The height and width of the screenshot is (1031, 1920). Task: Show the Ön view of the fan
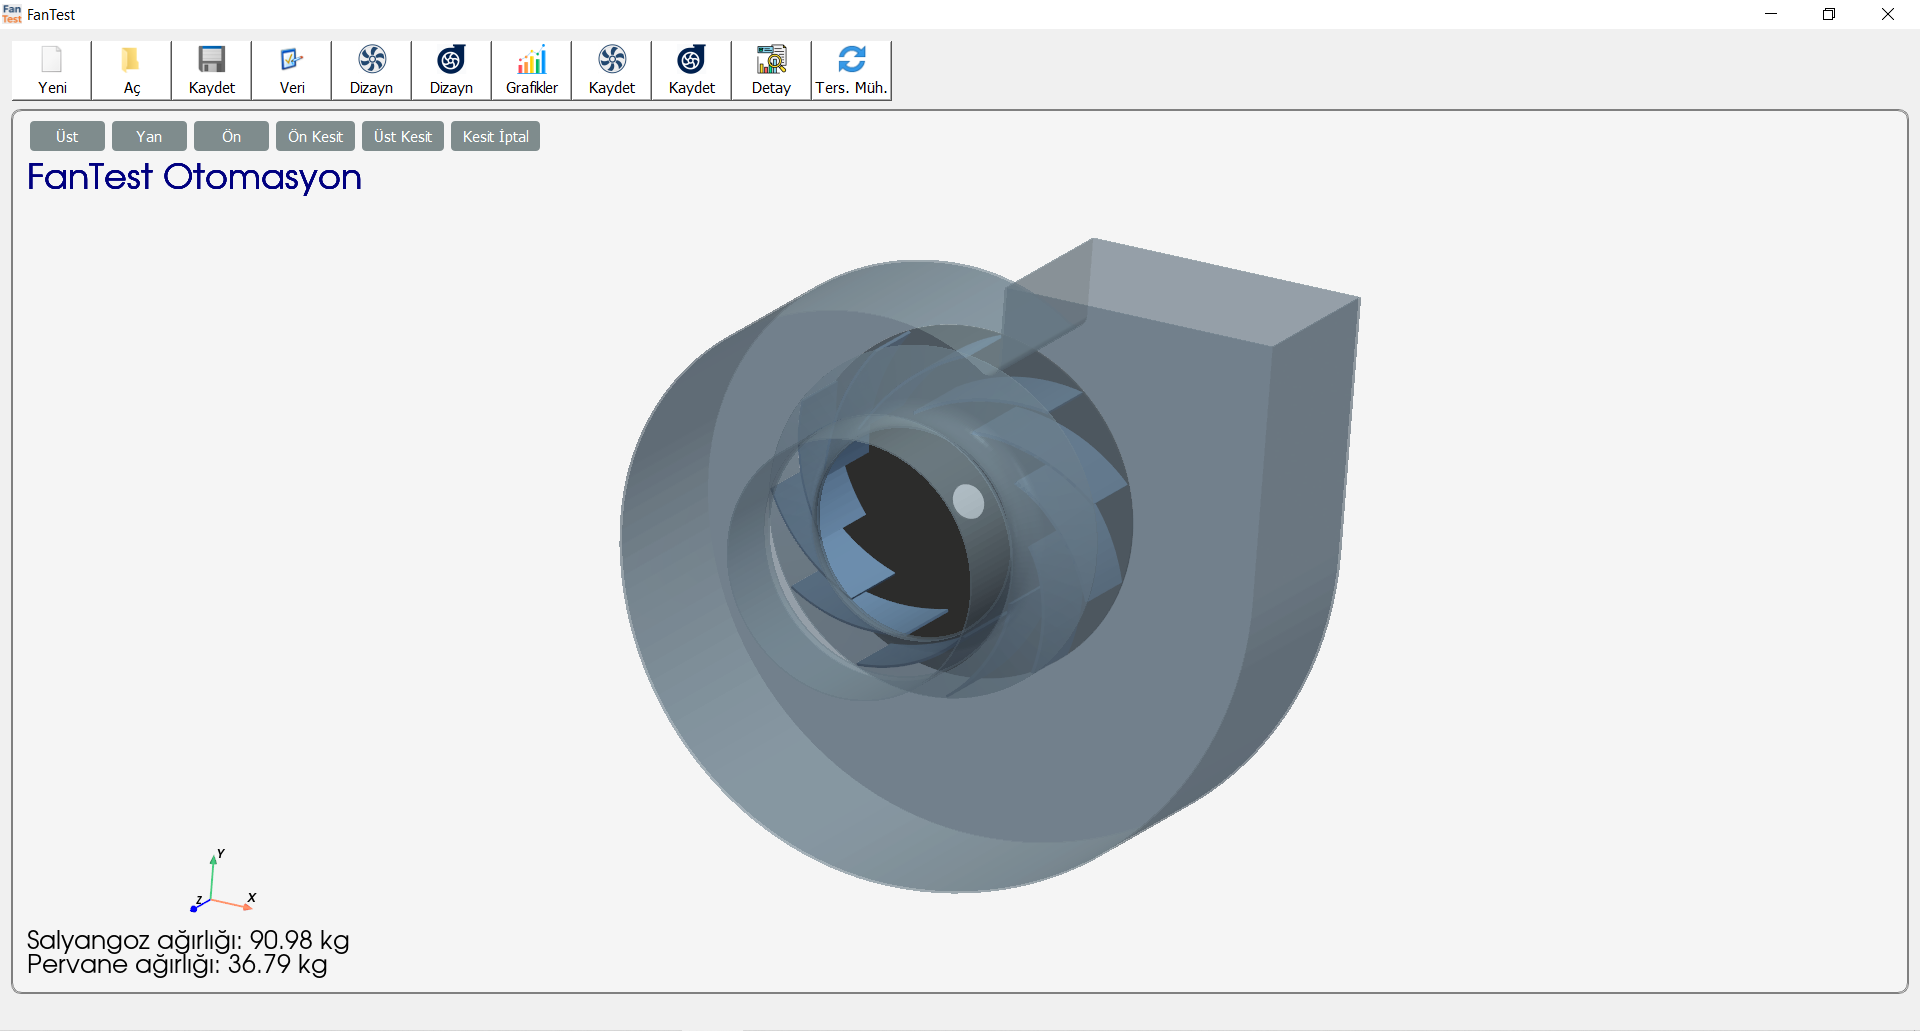coord(230,136)
